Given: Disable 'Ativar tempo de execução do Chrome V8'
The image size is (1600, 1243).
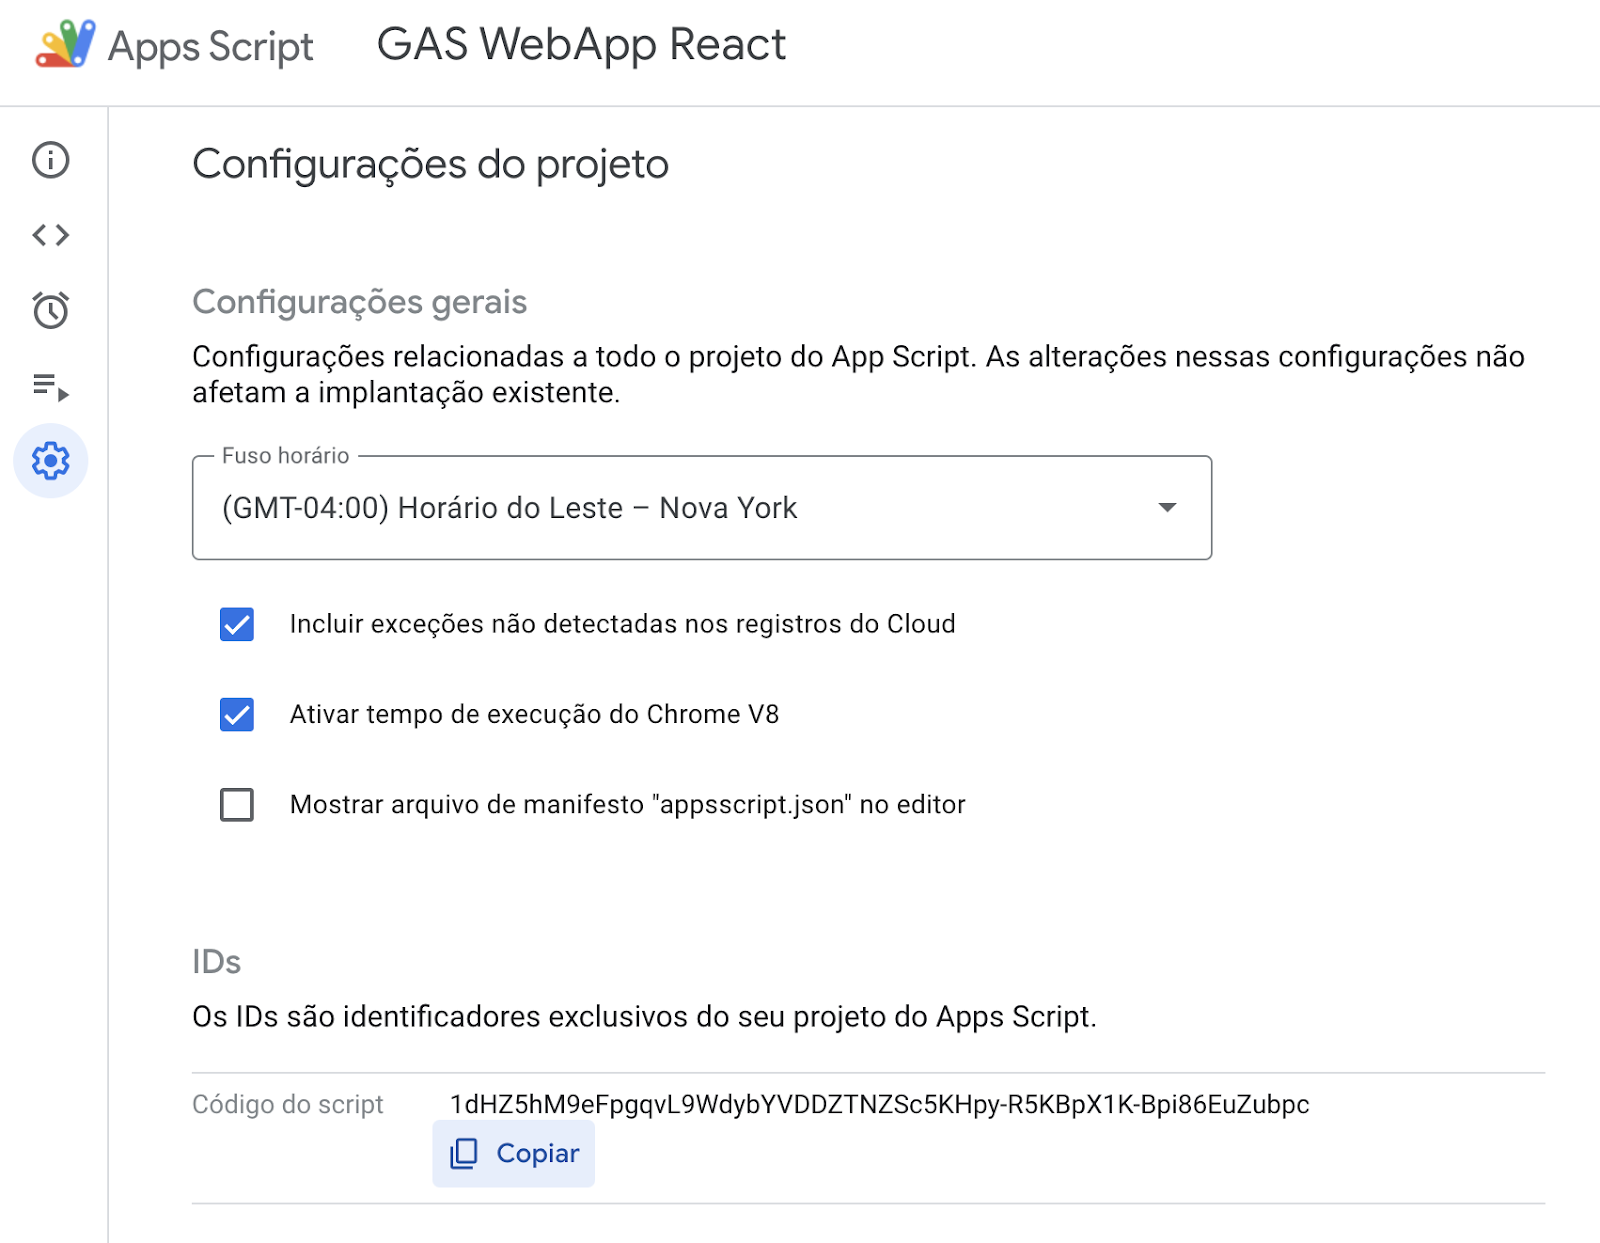Looking at the screenshot, I should [x=237, y=714].
